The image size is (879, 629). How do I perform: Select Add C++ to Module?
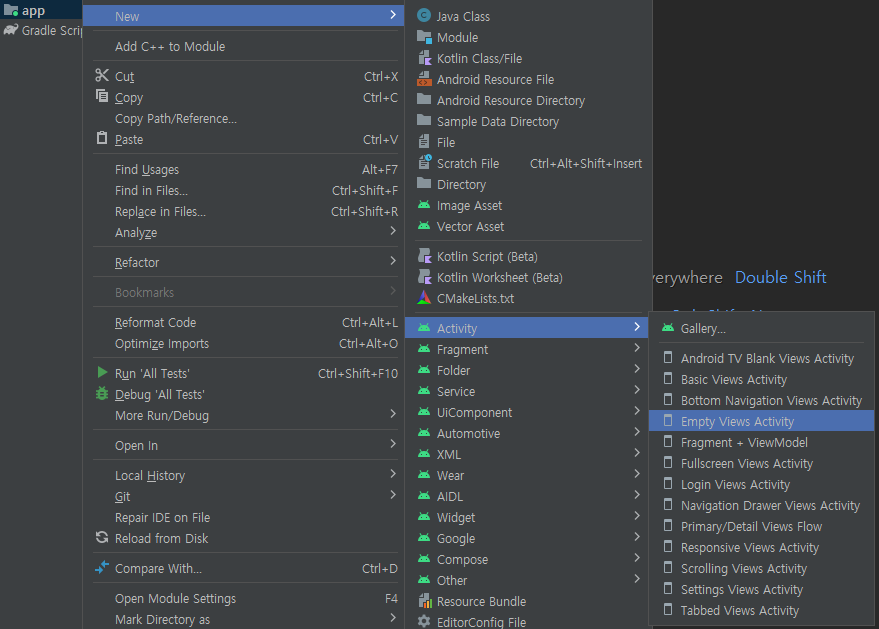click(243, 47)
